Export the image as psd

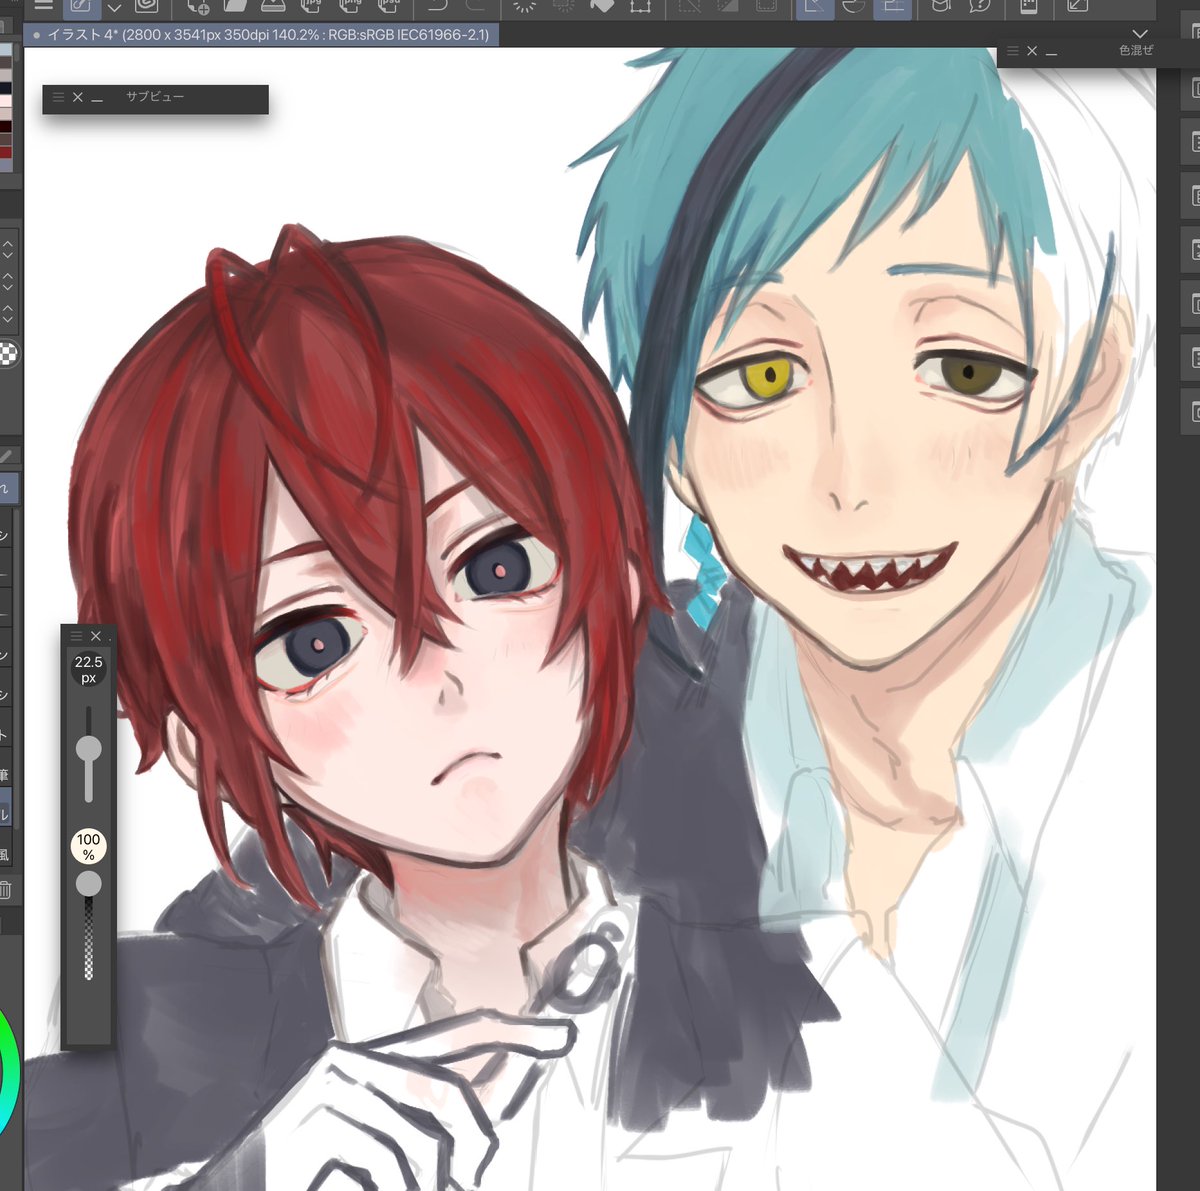(389, 6)
